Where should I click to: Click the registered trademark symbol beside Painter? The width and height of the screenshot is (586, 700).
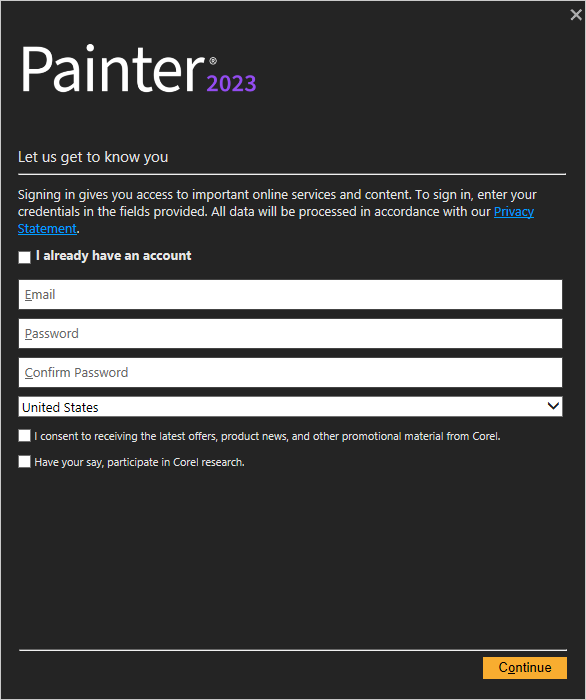point(213,61)
